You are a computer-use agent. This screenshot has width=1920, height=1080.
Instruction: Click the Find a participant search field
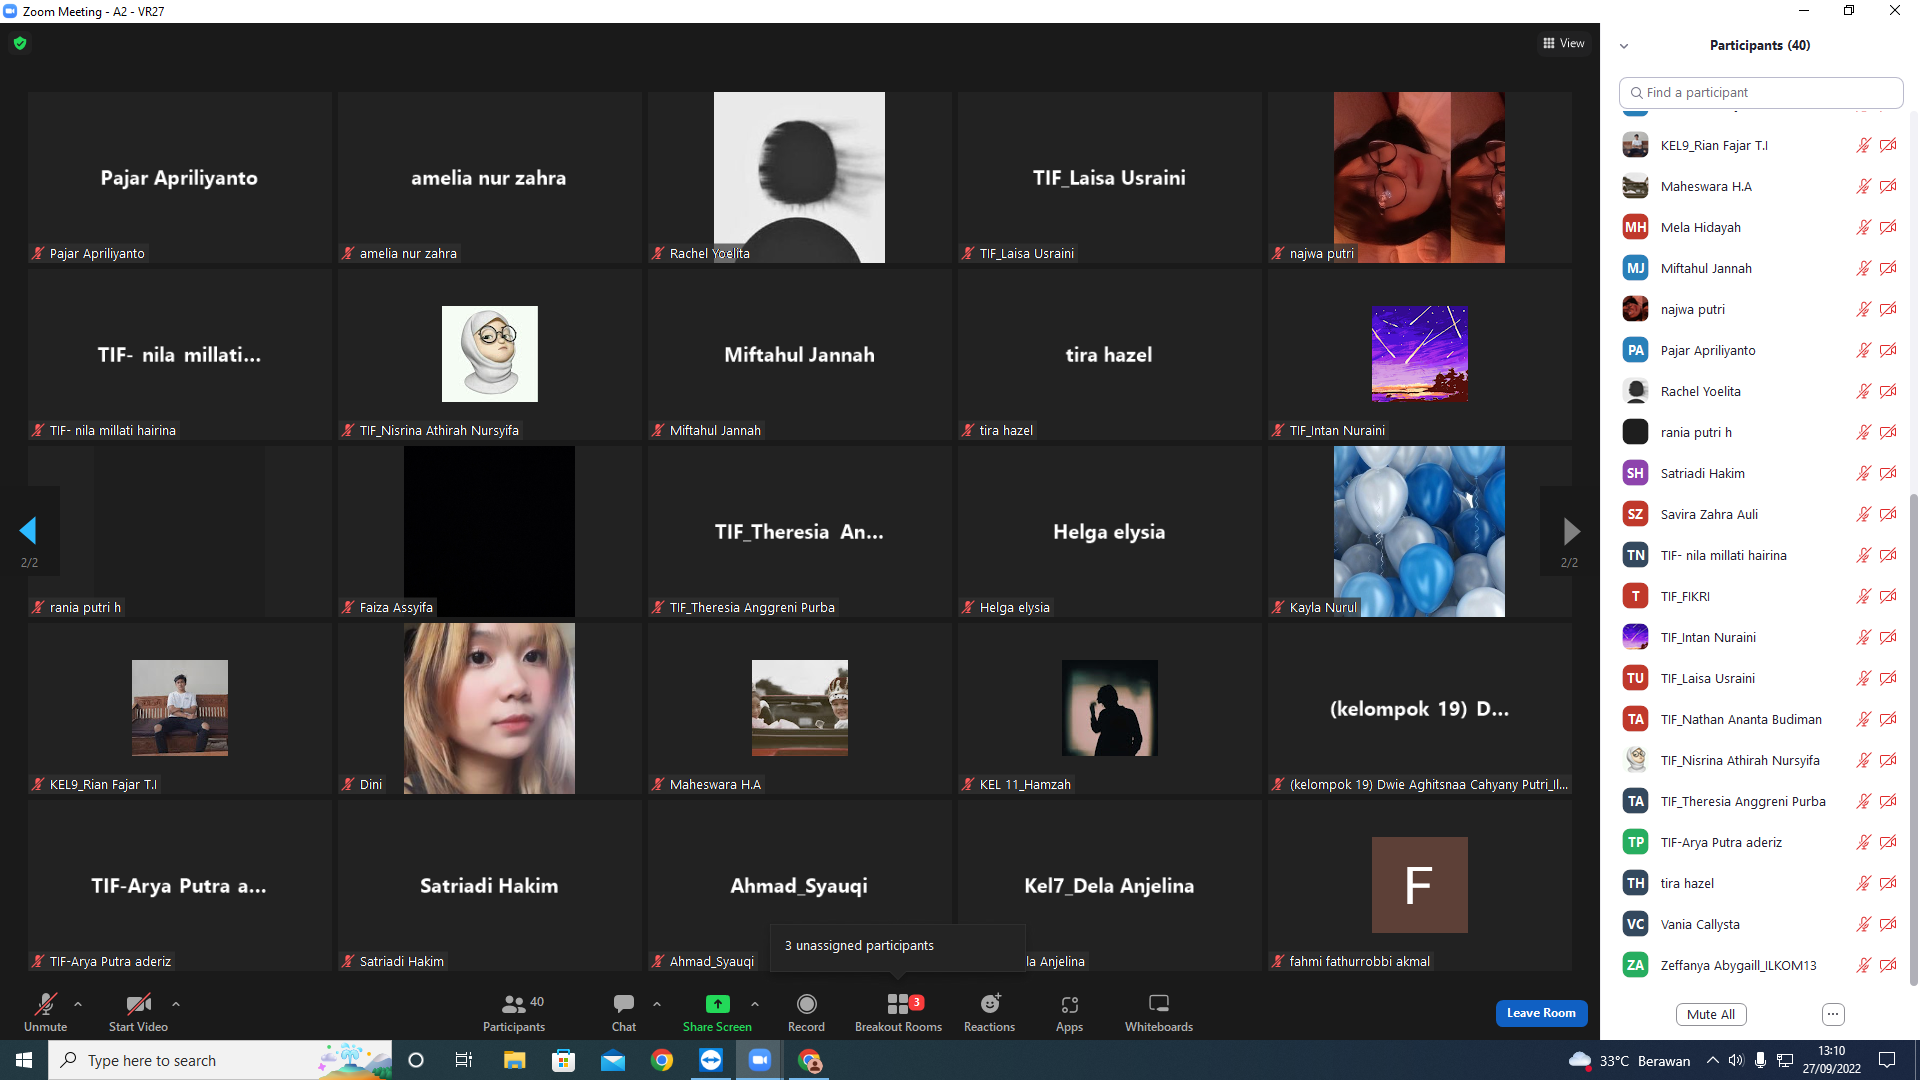click(1761, 92)
